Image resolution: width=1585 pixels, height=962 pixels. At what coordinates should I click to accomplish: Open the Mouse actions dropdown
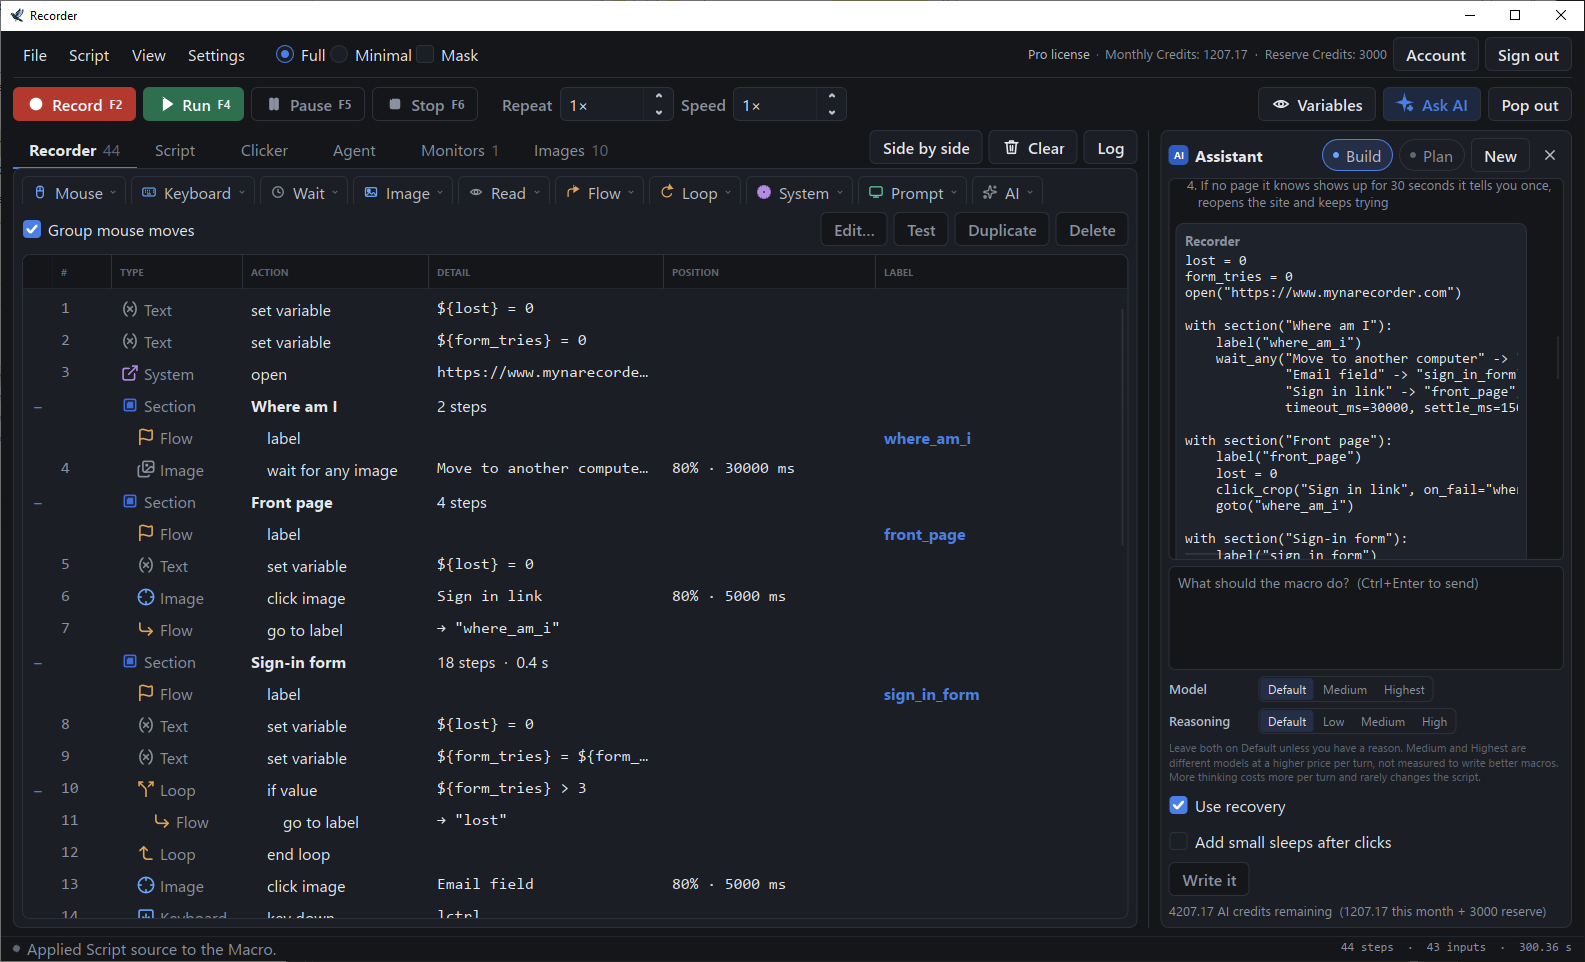point(75,192)
